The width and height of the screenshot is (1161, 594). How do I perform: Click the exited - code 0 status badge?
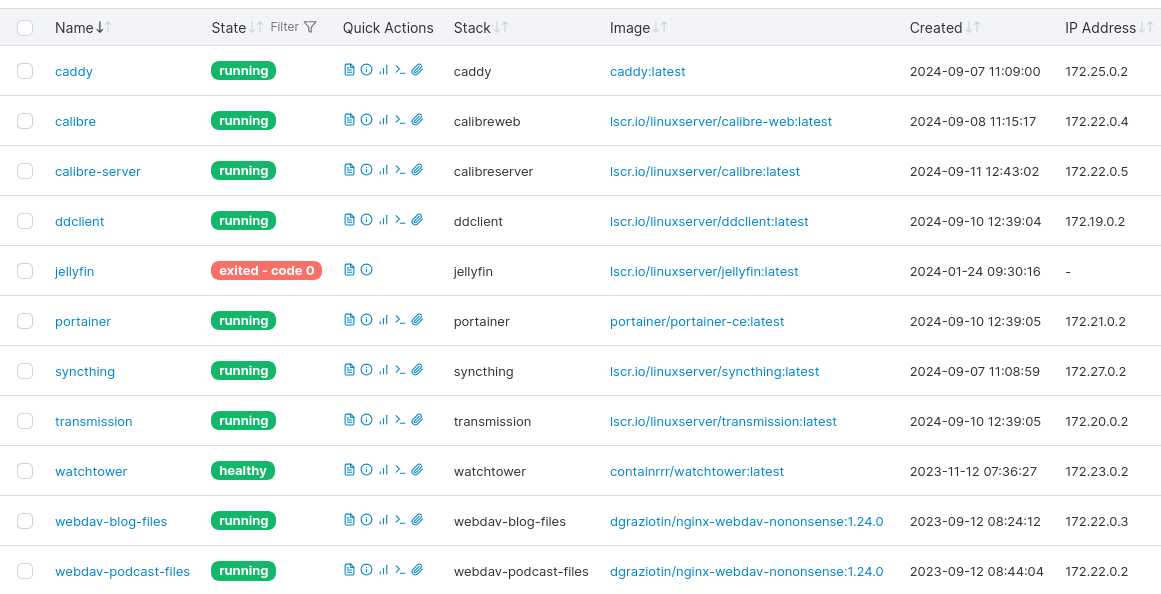click(x=266, y=271)
